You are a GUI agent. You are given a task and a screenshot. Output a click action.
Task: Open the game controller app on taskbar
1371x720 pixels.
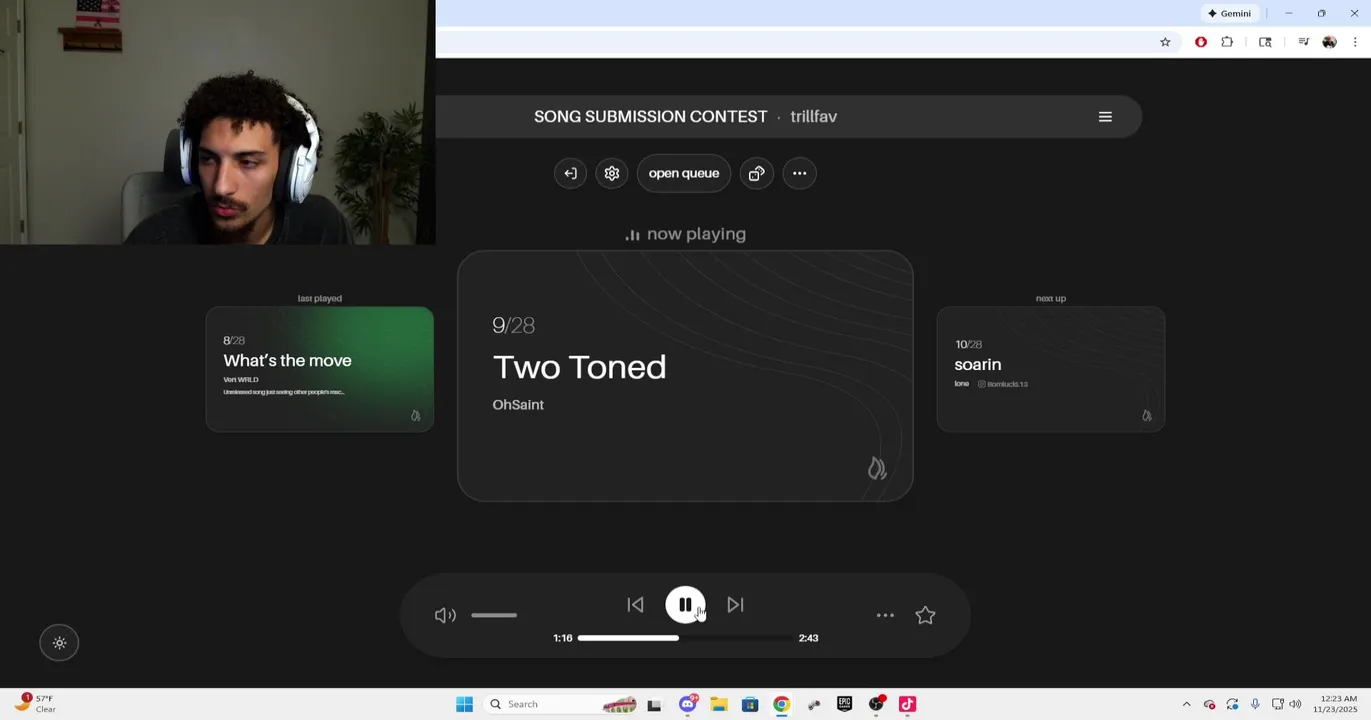(814, 704)
